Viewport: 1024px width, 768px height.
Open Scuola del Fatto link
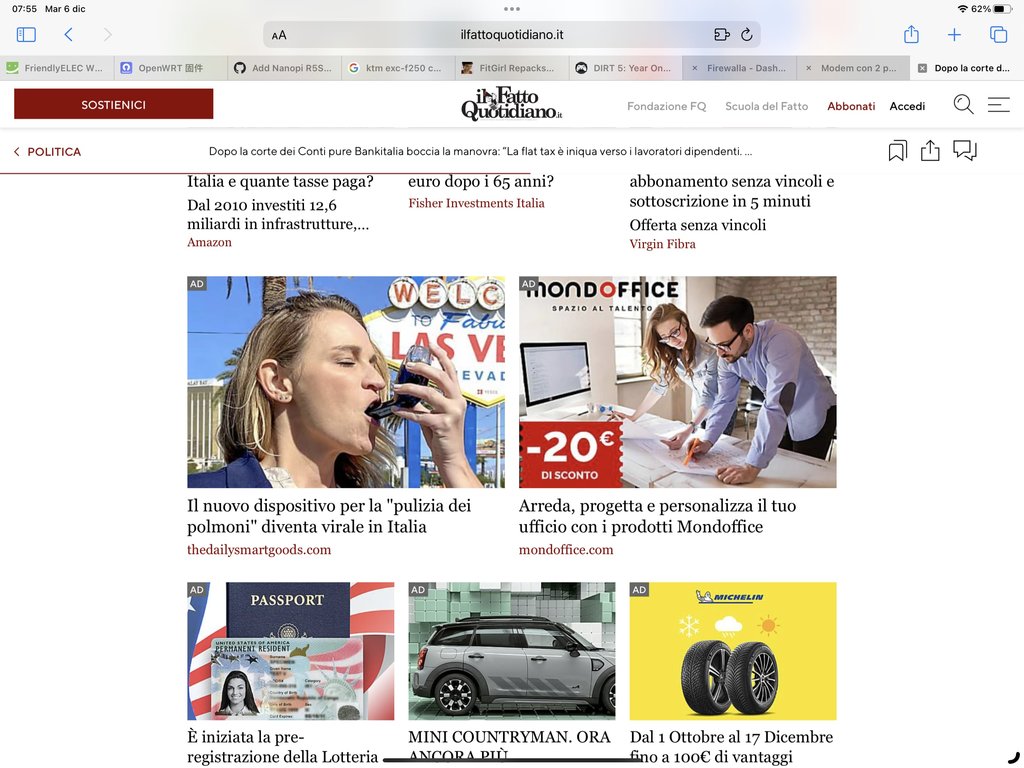click(x=767, y=106)
